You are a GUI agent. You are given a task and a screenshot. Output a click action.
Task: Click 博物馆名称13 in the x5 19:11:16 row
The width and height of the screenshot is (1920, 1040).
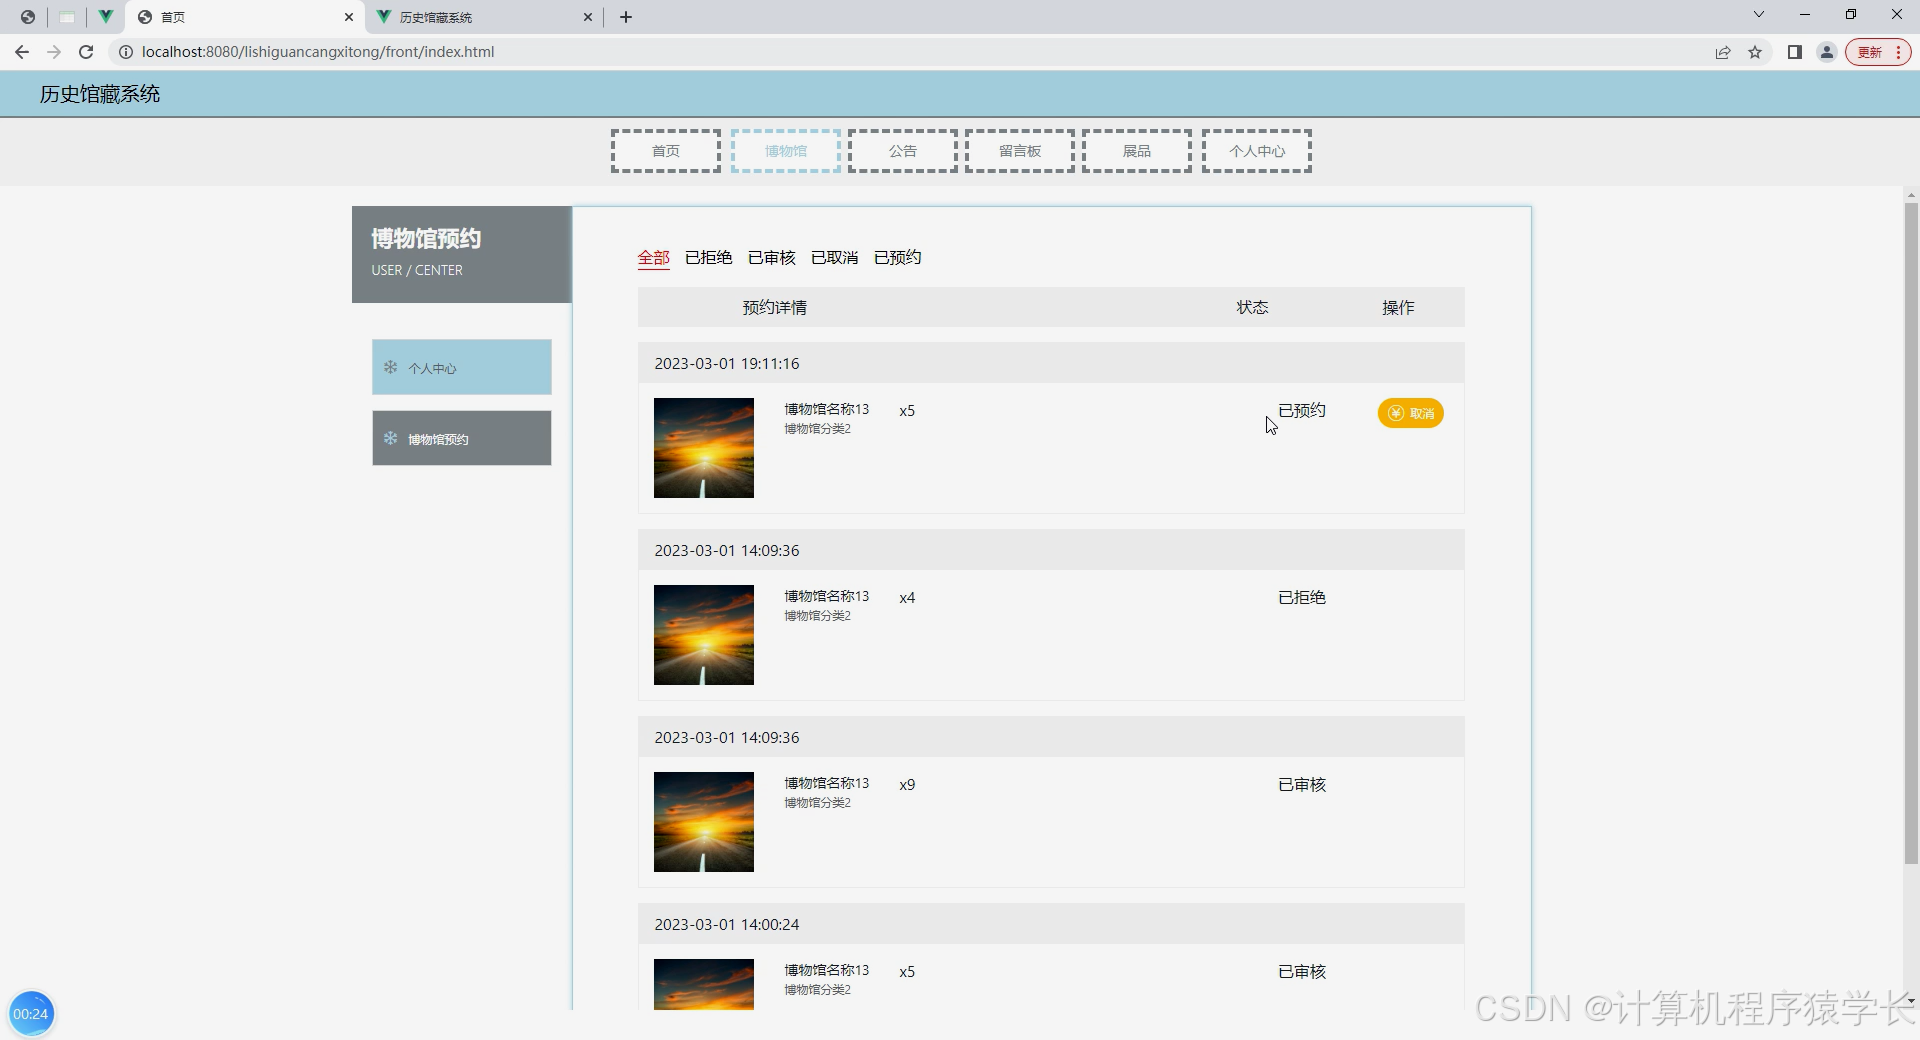[x=827, y=409]
